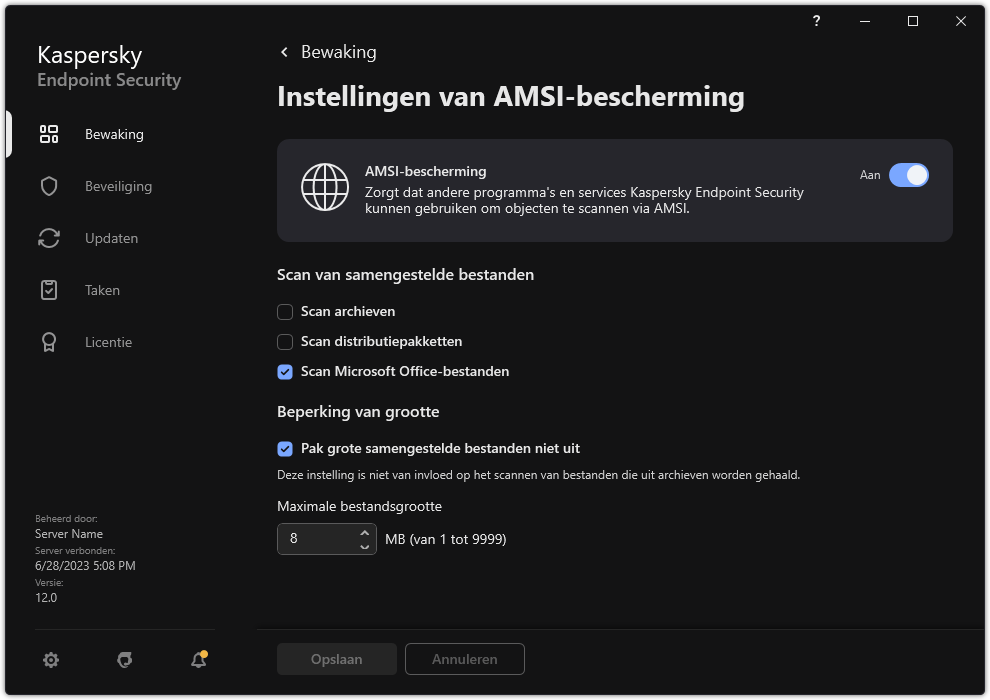990x700 pixels.
Task: Increase Maximale bestandsgrootte with up arrow
Action: [362, 533]
